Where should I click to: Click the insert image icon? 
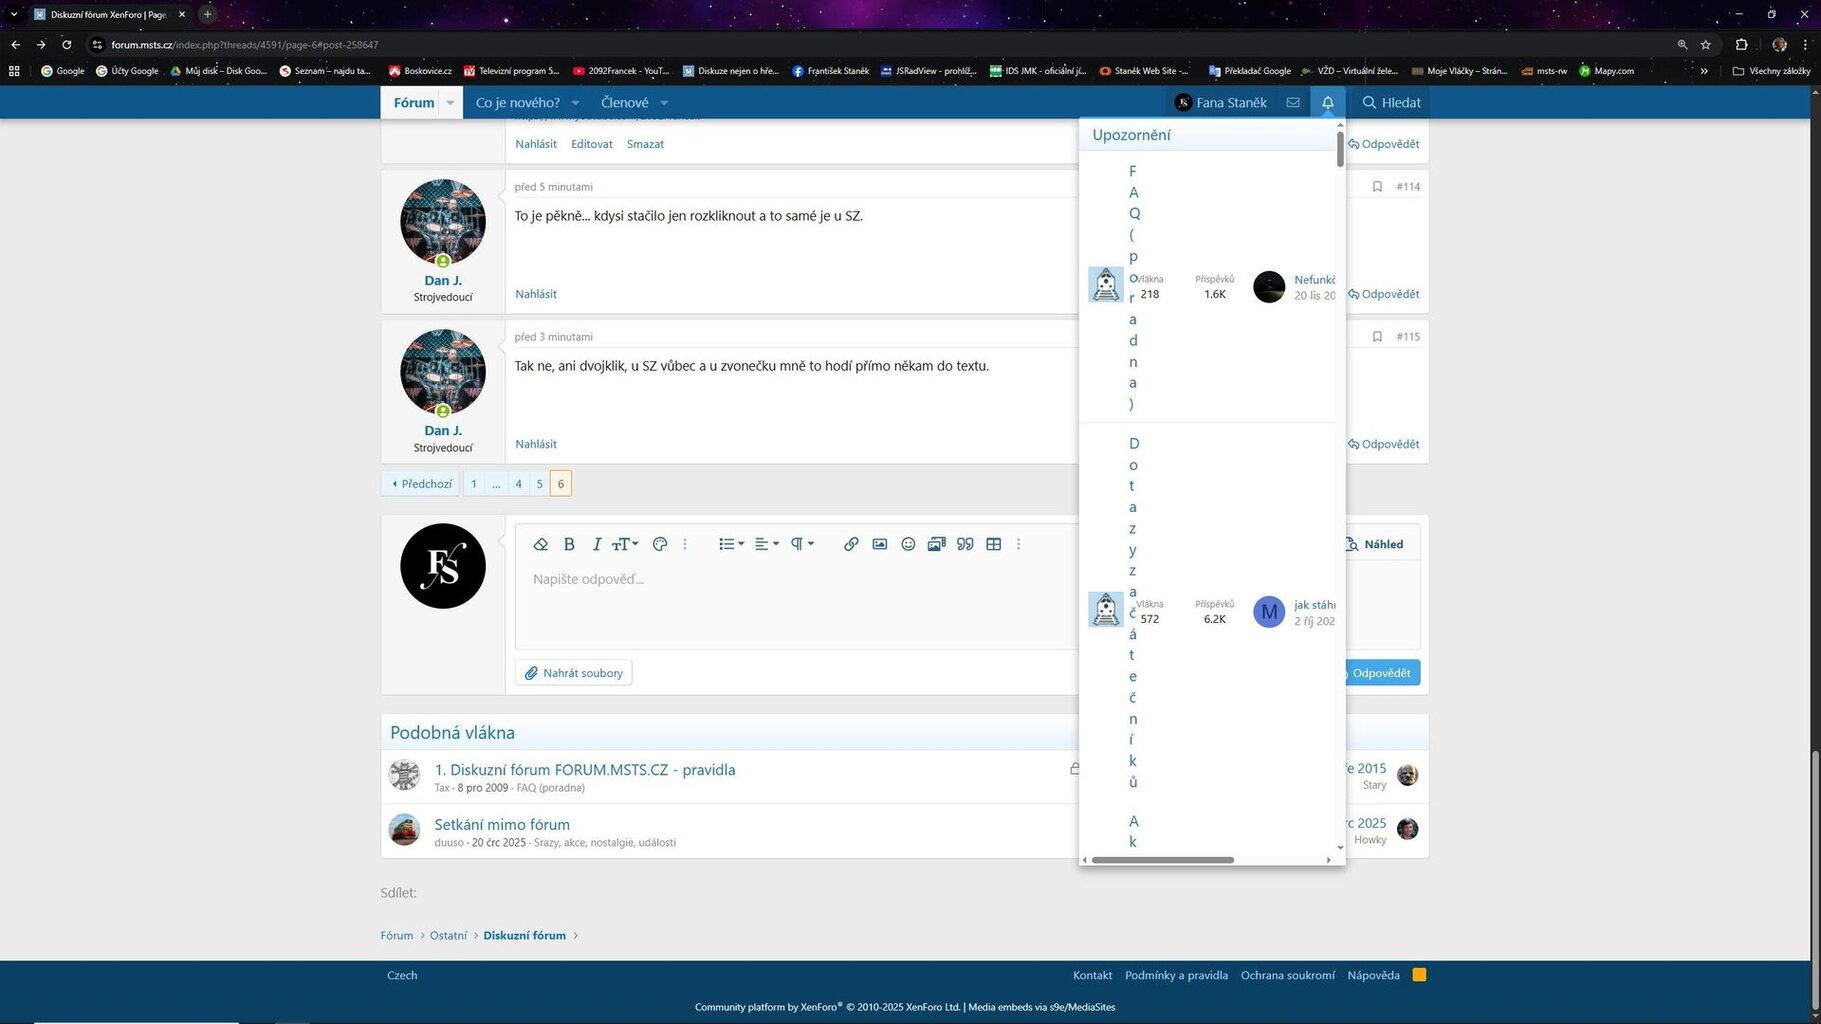pyautogui.click(x=880, y=544)
